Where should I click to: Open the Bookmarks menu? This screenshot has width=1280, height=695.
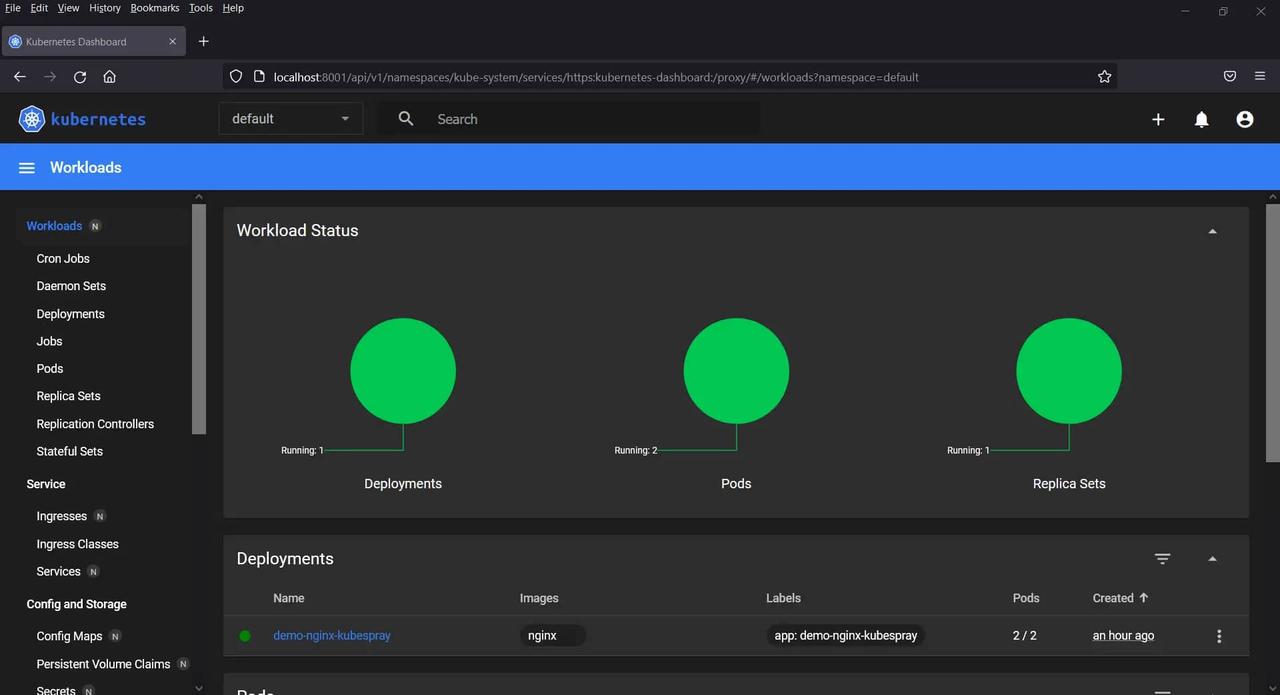[154, 8]
